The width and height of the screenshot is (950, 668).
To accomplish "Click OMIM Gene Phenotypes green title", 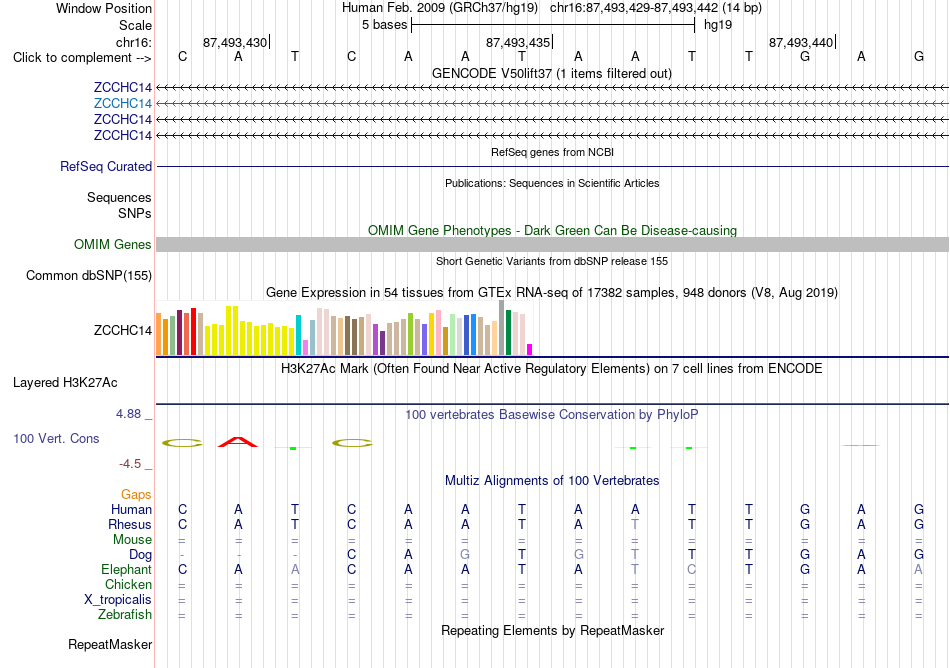I will [x=553, y=231].
